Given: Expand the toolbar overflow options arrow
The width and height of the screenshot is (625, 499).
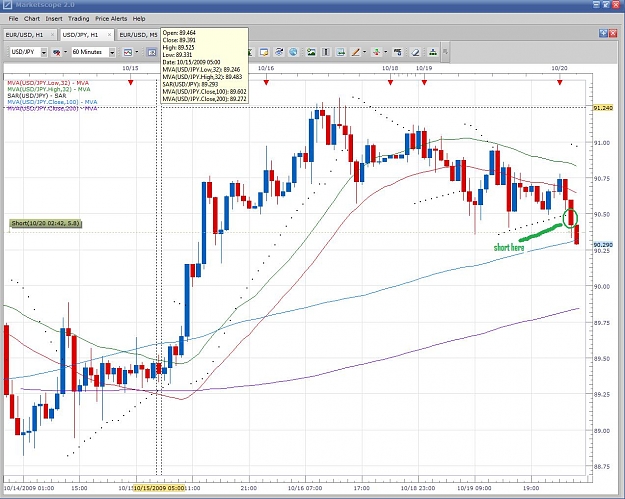Looking at the screenshot, I should pyautogui.click(x=446, y=52).
